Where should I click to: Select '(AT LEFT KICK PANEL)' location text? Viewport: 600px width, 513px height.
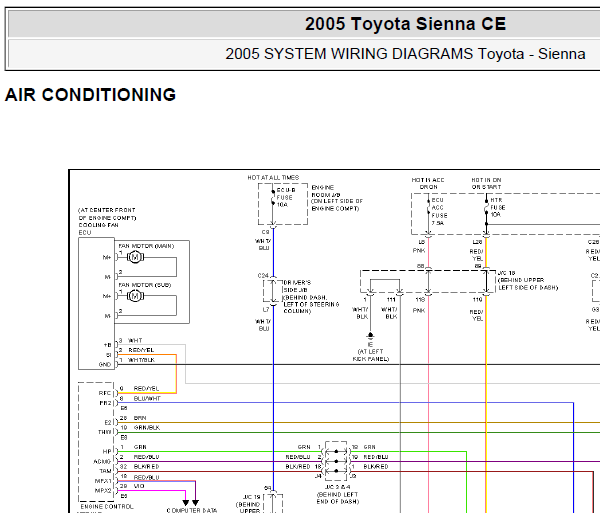(x=371, y=355)
